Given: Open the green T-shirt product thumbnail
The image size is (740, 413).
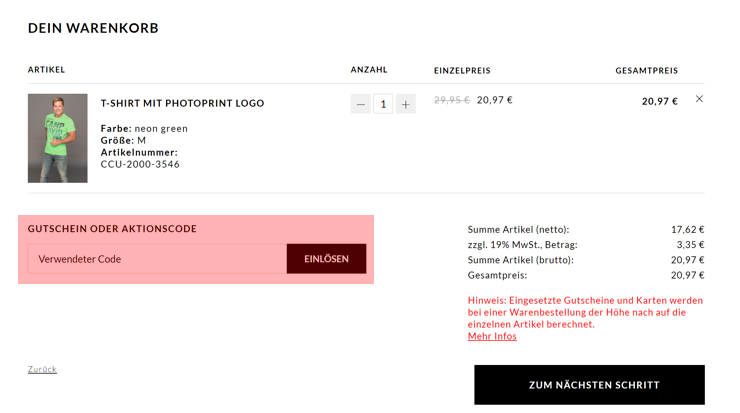Looking at the screenshot, I should coord(58,138).
